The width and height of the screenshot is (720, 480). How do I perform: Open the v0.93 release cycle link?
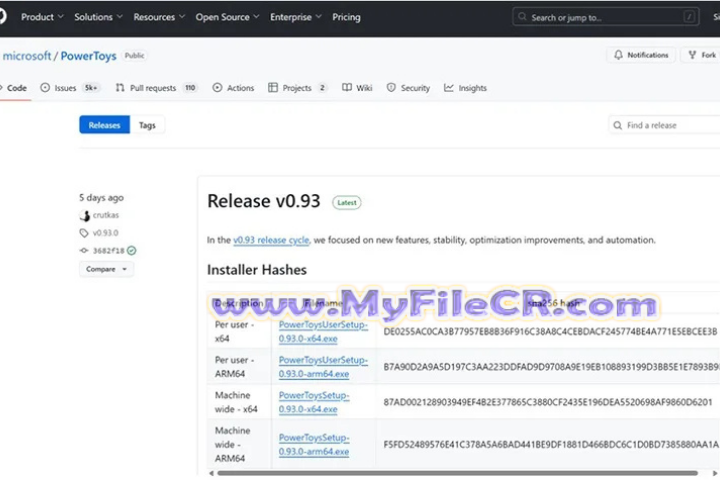(x=271, y=240)
